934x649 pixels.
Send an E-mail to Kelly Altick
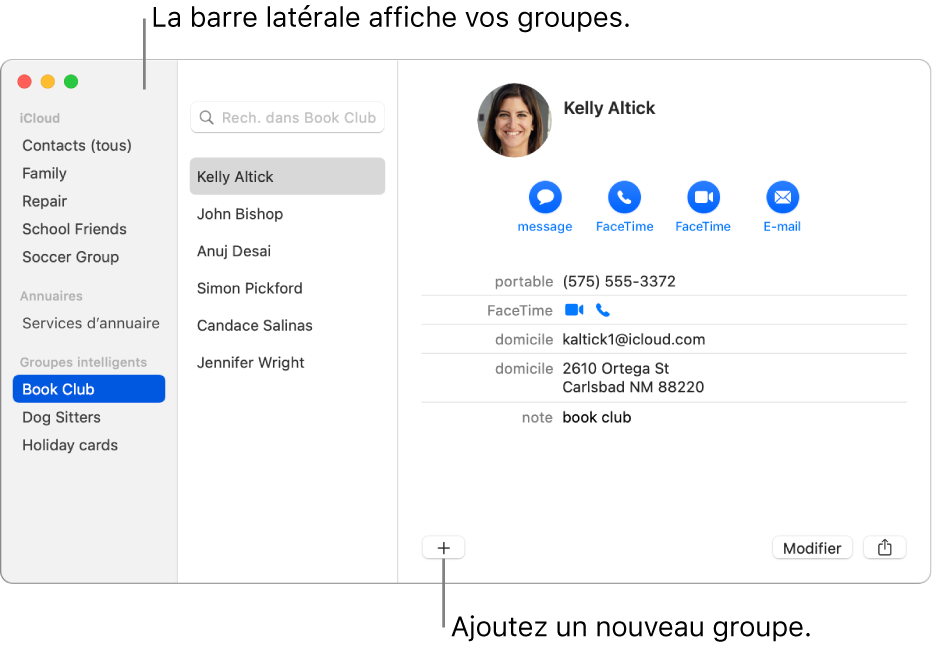tap(782, 197)
